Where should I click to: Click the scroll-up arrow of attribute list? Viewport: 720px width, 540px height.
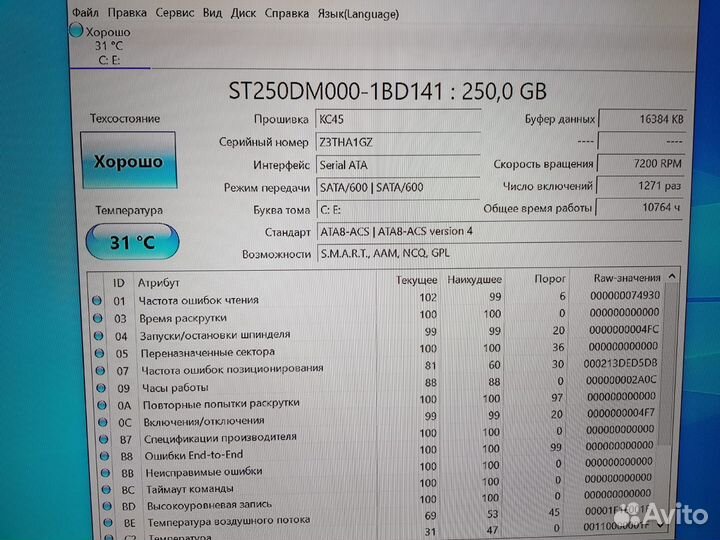tap(672, 276)
